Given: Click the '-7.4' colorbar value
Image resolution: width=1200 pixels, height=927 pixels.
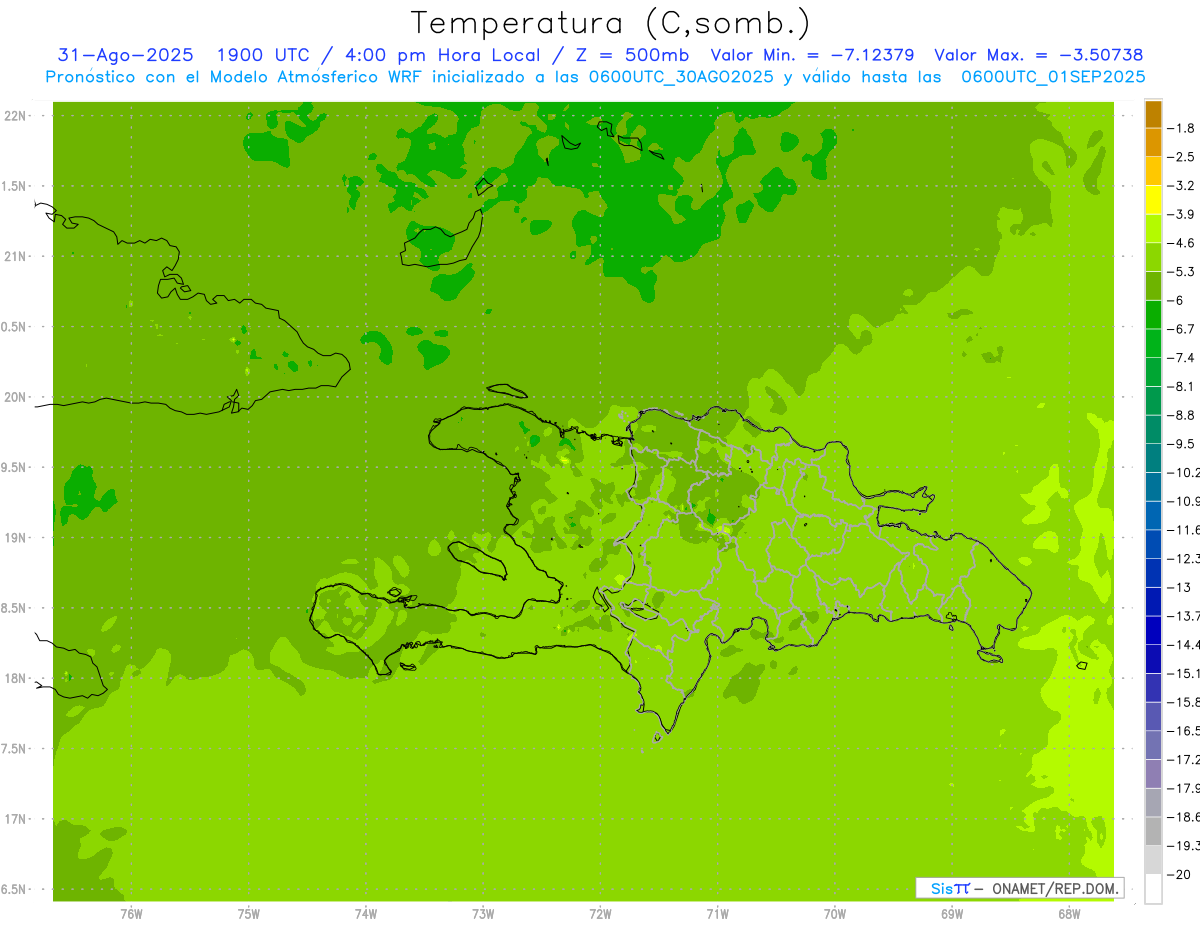Looking at the screenshot, I should coord(1183,357).
